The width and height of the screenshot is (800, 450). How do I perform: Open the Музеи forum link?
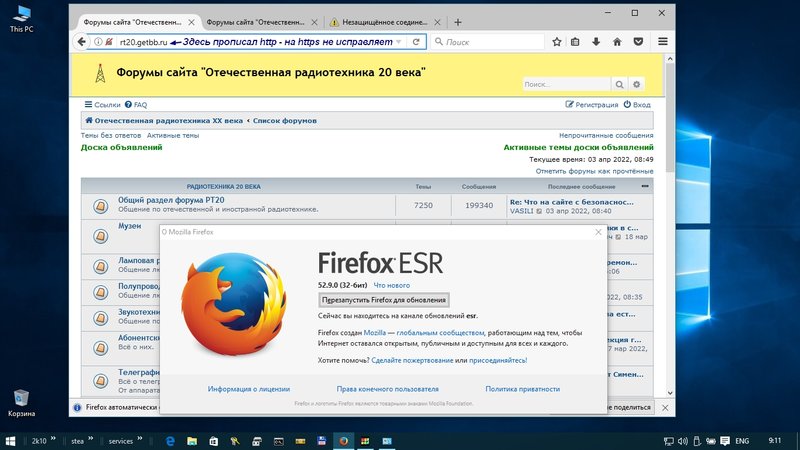(x=130, y=226)
